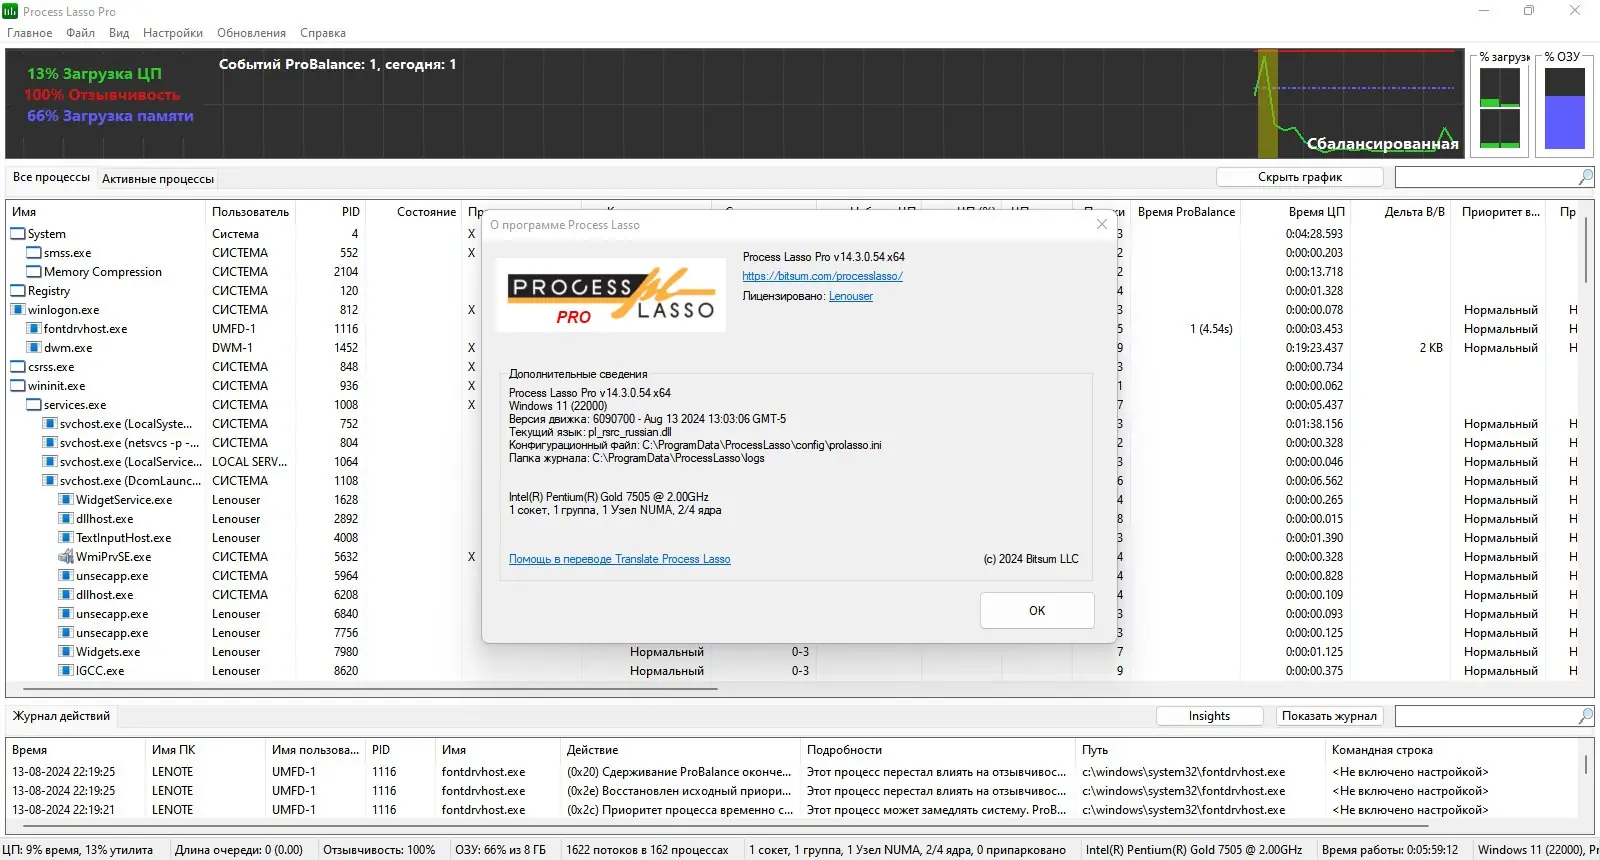Switch to the Все процессы tab

pyautogui.click(x=51, y=177)
